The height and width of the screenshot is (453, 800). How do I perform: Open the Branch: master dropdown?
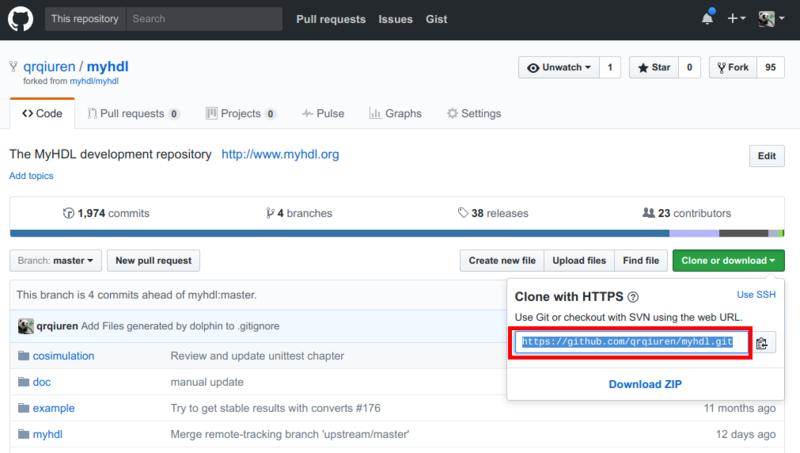click(56, 261)
